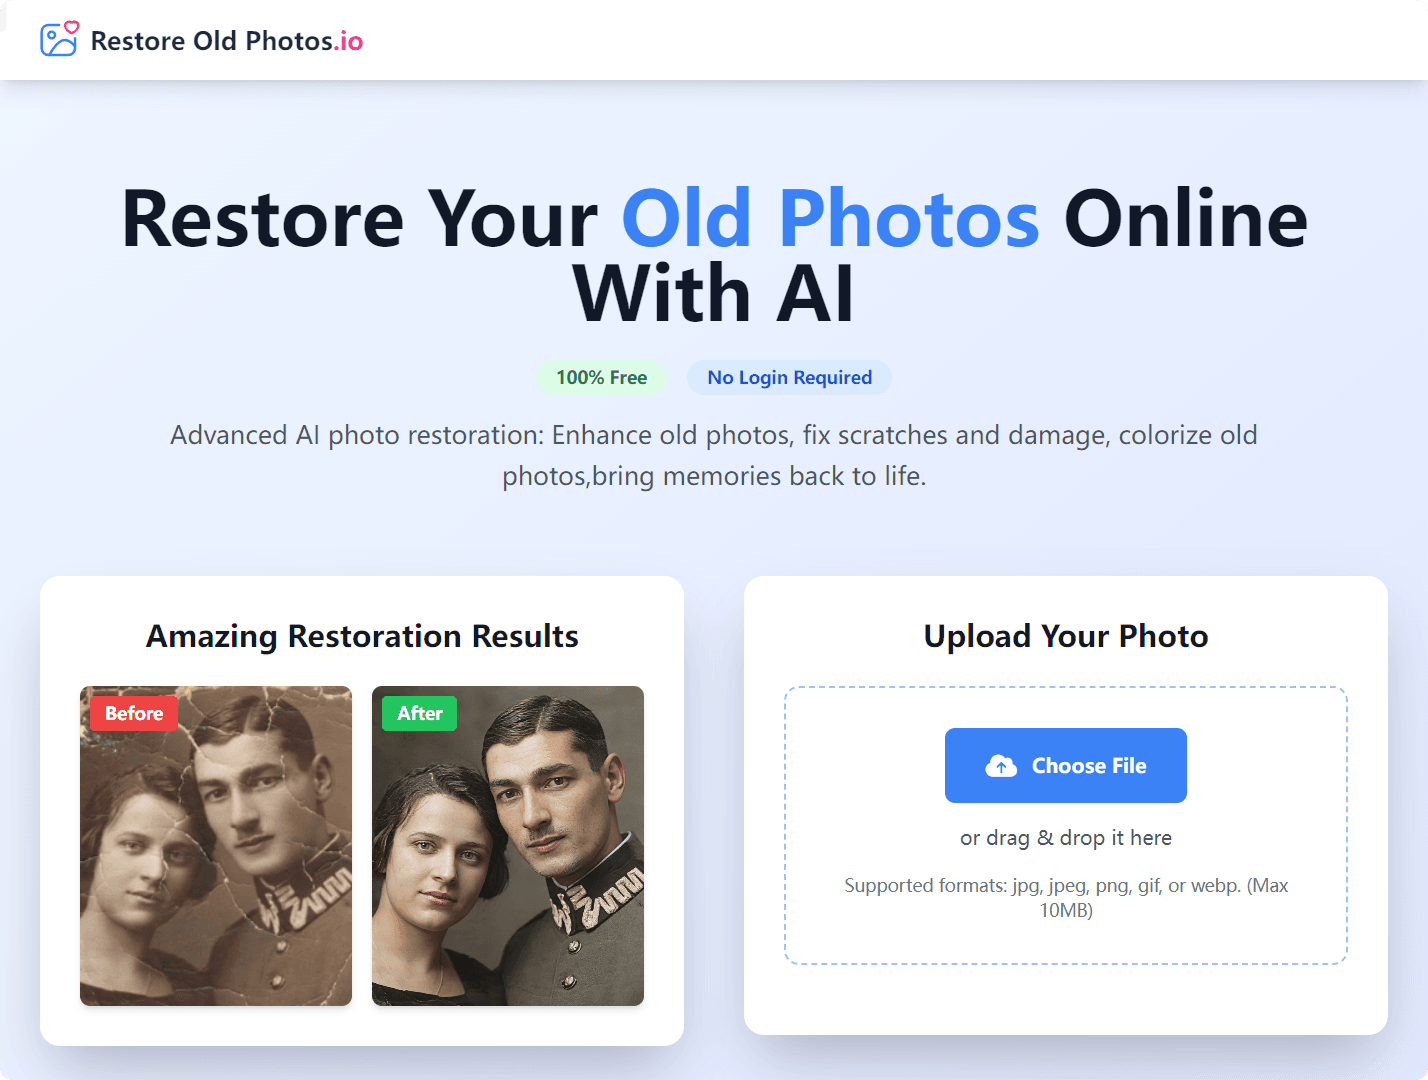The image size is (1428, 1080).
Task: Click the 'Restore Your' headline text
Action: 360,219
